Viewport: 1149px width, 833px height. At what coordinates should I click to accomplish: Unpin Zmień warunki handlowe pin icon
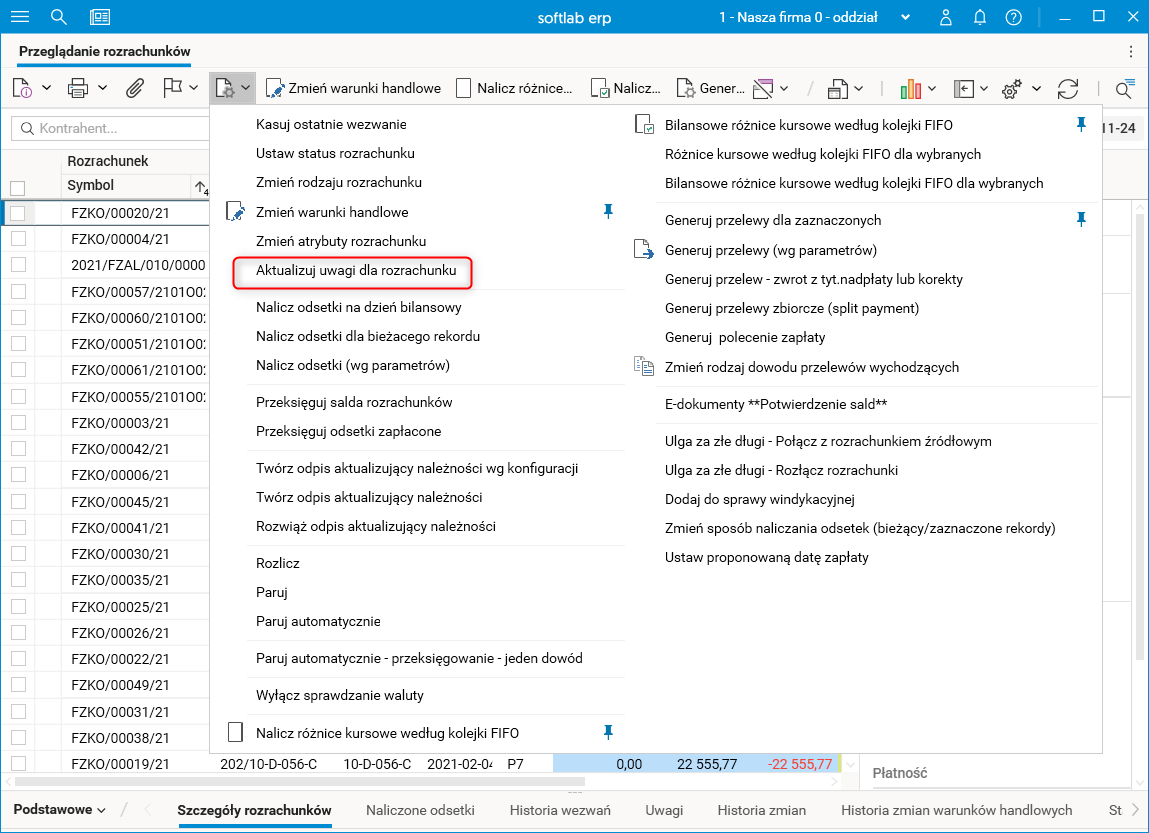coord(608,212)
